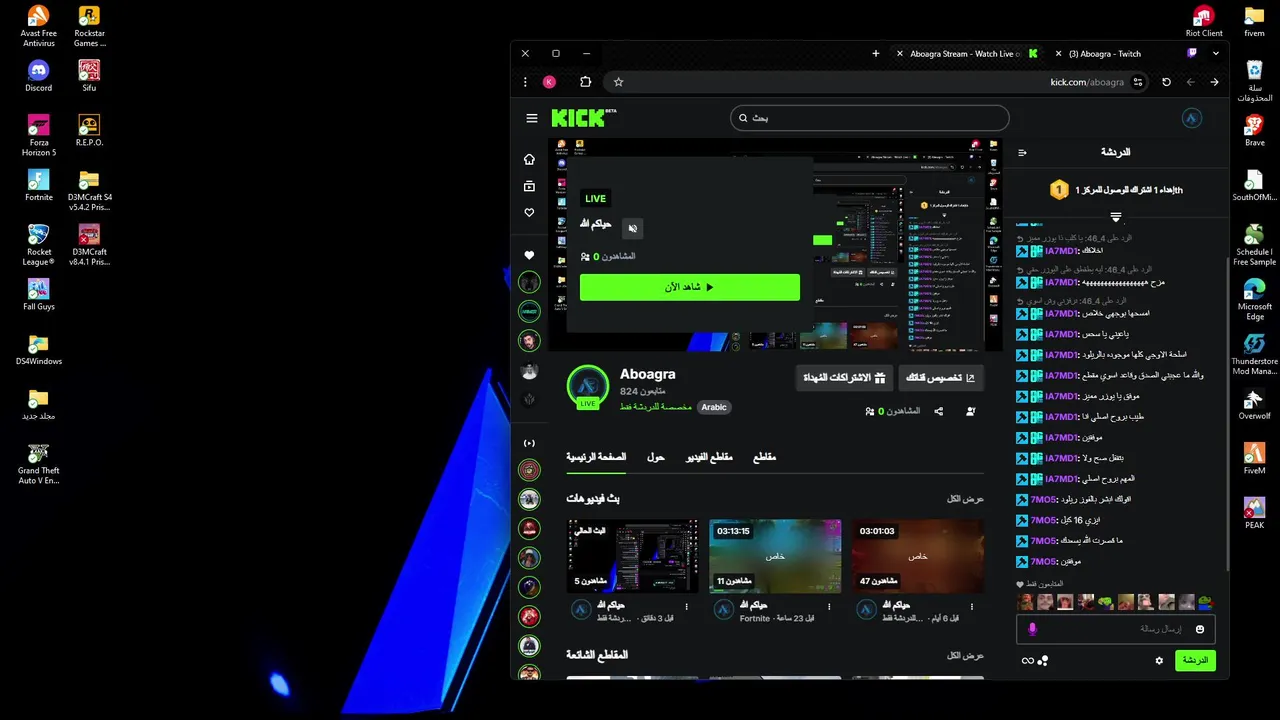The width and height of the screenshot is (1280, 720).
Task: Bookmark page with the star icon
Action: 618,82
